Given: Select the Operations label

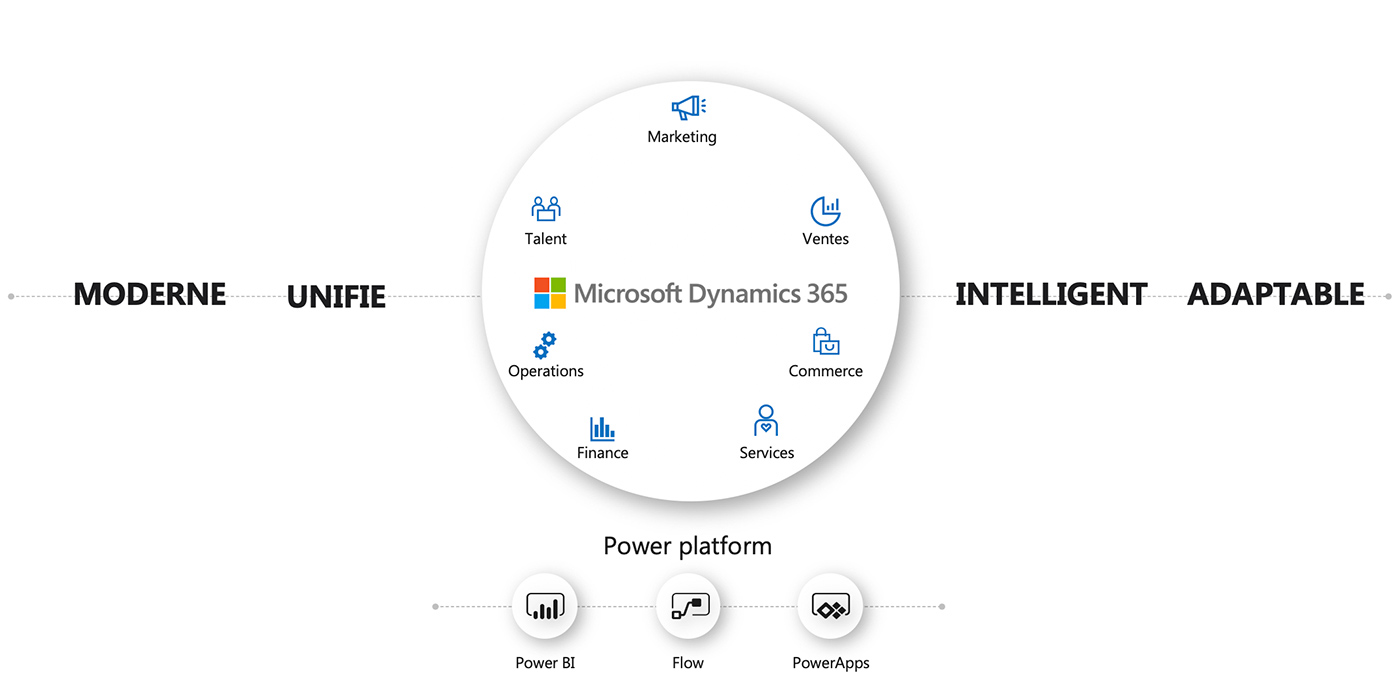Looking at the screenshot, I should click(546, 371).
